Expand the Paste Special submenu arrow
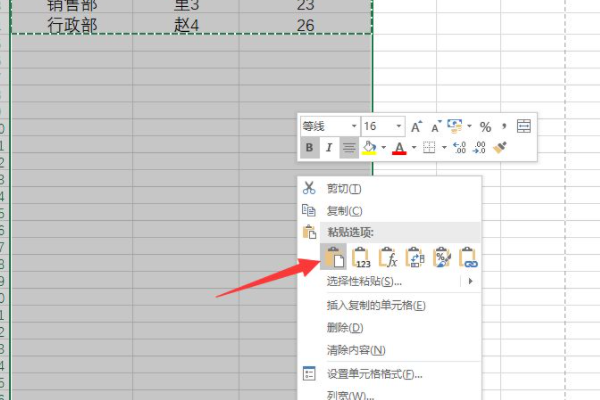 (471, 281)
